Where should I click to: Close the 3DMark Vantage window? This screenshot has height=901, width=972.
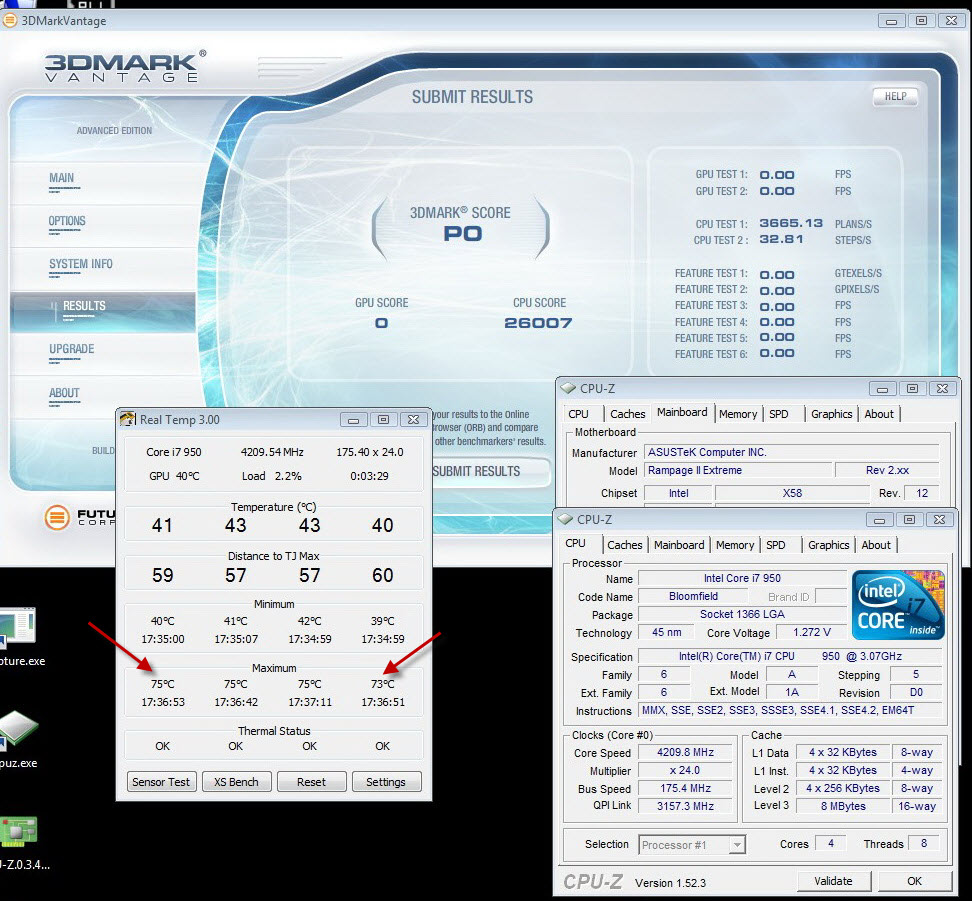tap(952, 21)
